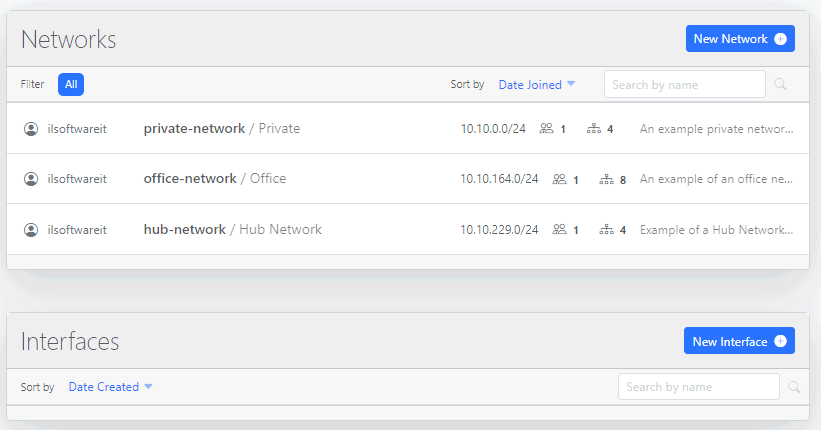The image size is (821, 430).
Task: Click the user avatar icon beside private-network
Action: click(x=31, y=129)
